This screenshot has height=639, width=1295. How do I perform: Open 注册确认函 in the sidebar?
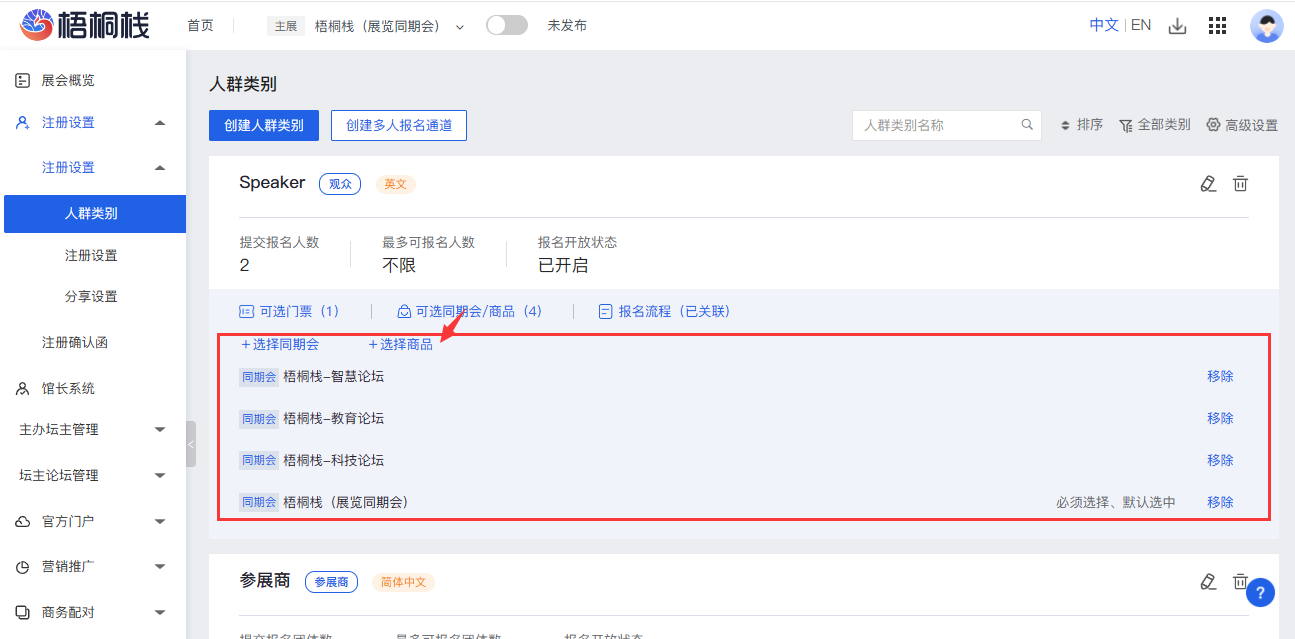tap(74, 343)
